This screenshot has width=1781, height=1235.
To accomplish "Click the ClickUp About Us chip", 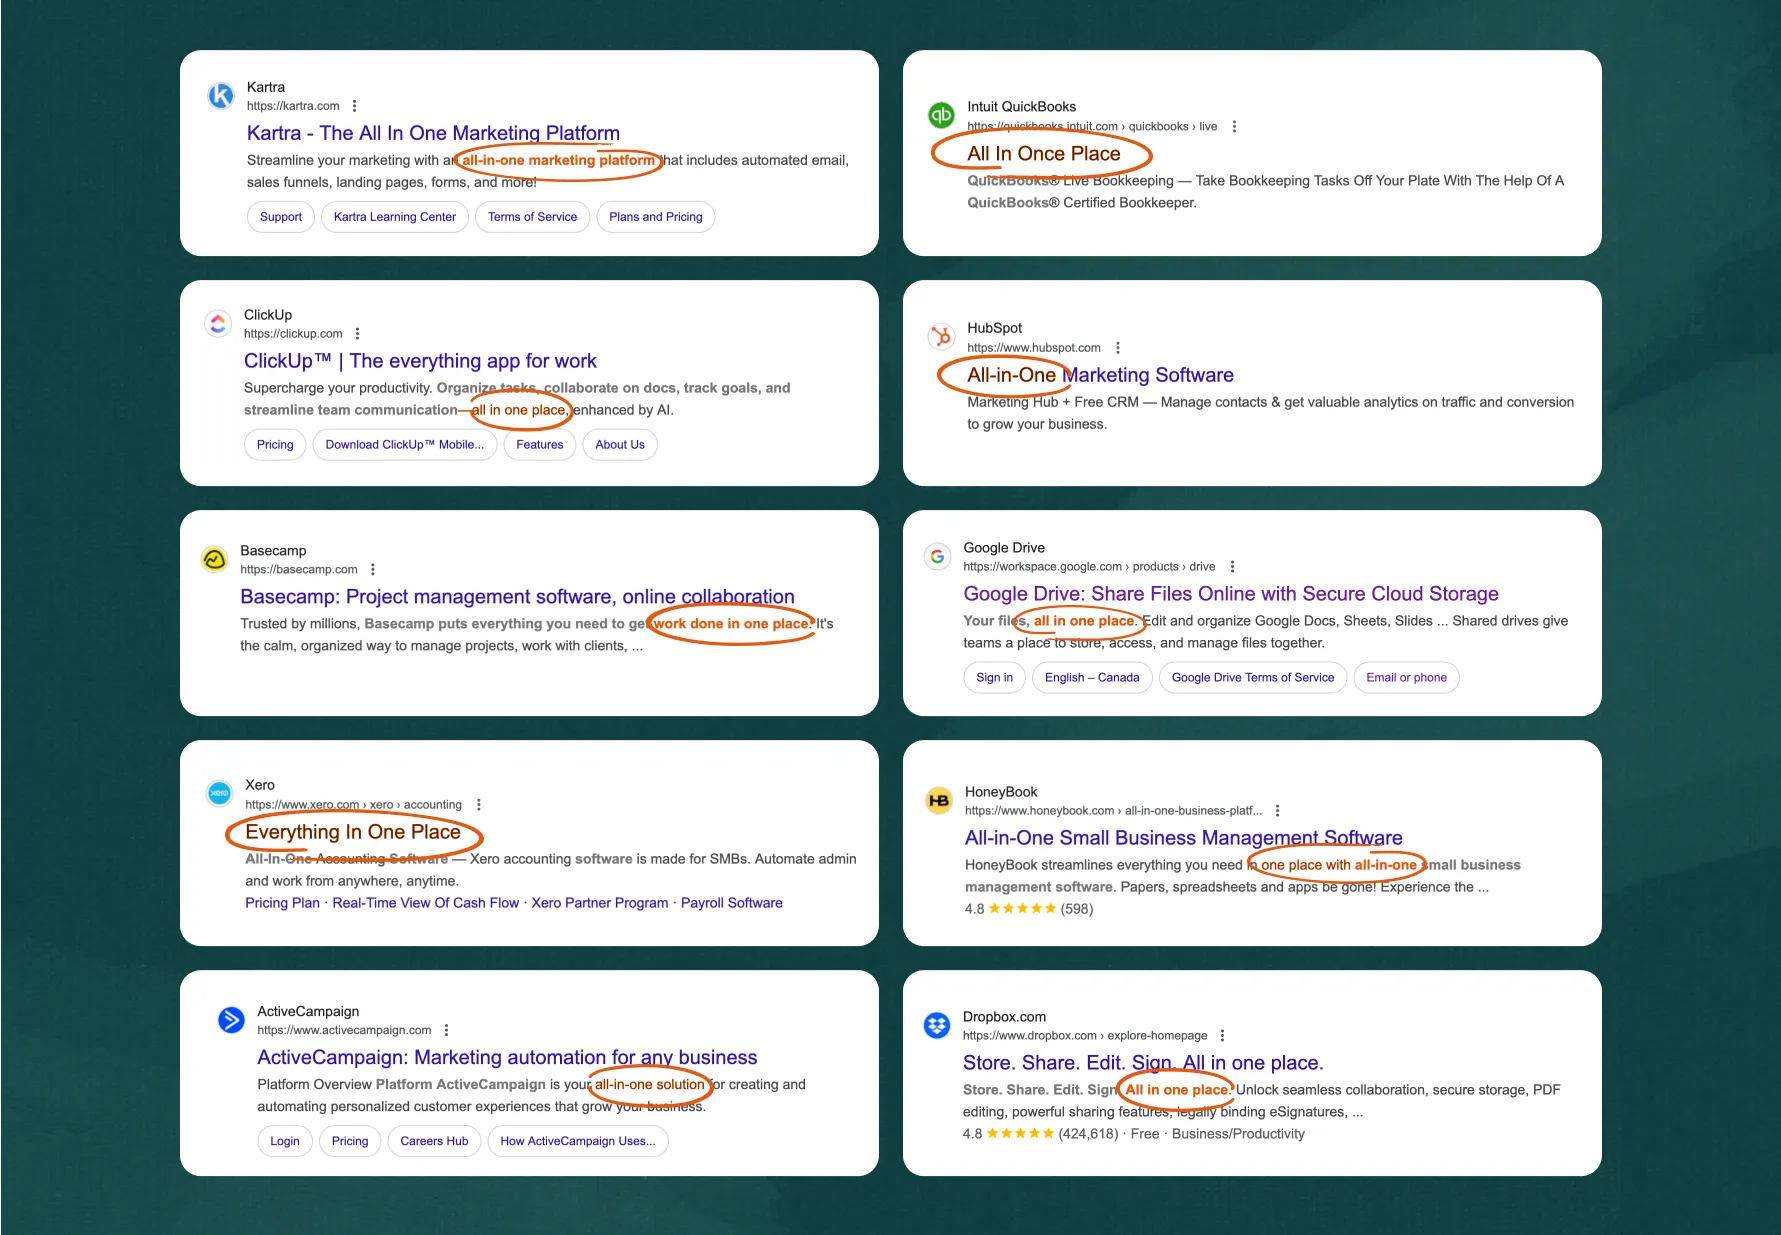I will 620,445.
